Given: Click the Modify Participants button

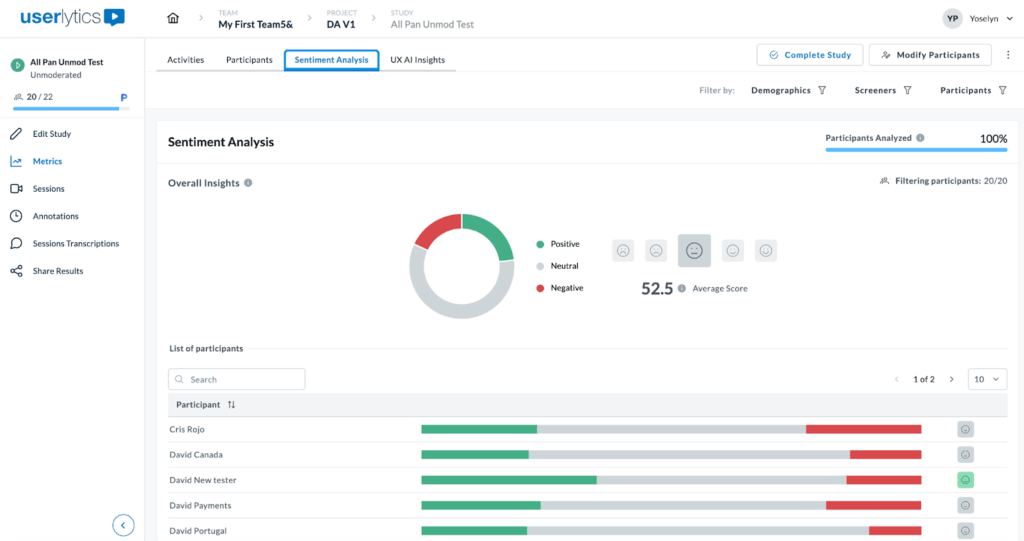Looking at the screenshot, I should (x=930, y=55).
